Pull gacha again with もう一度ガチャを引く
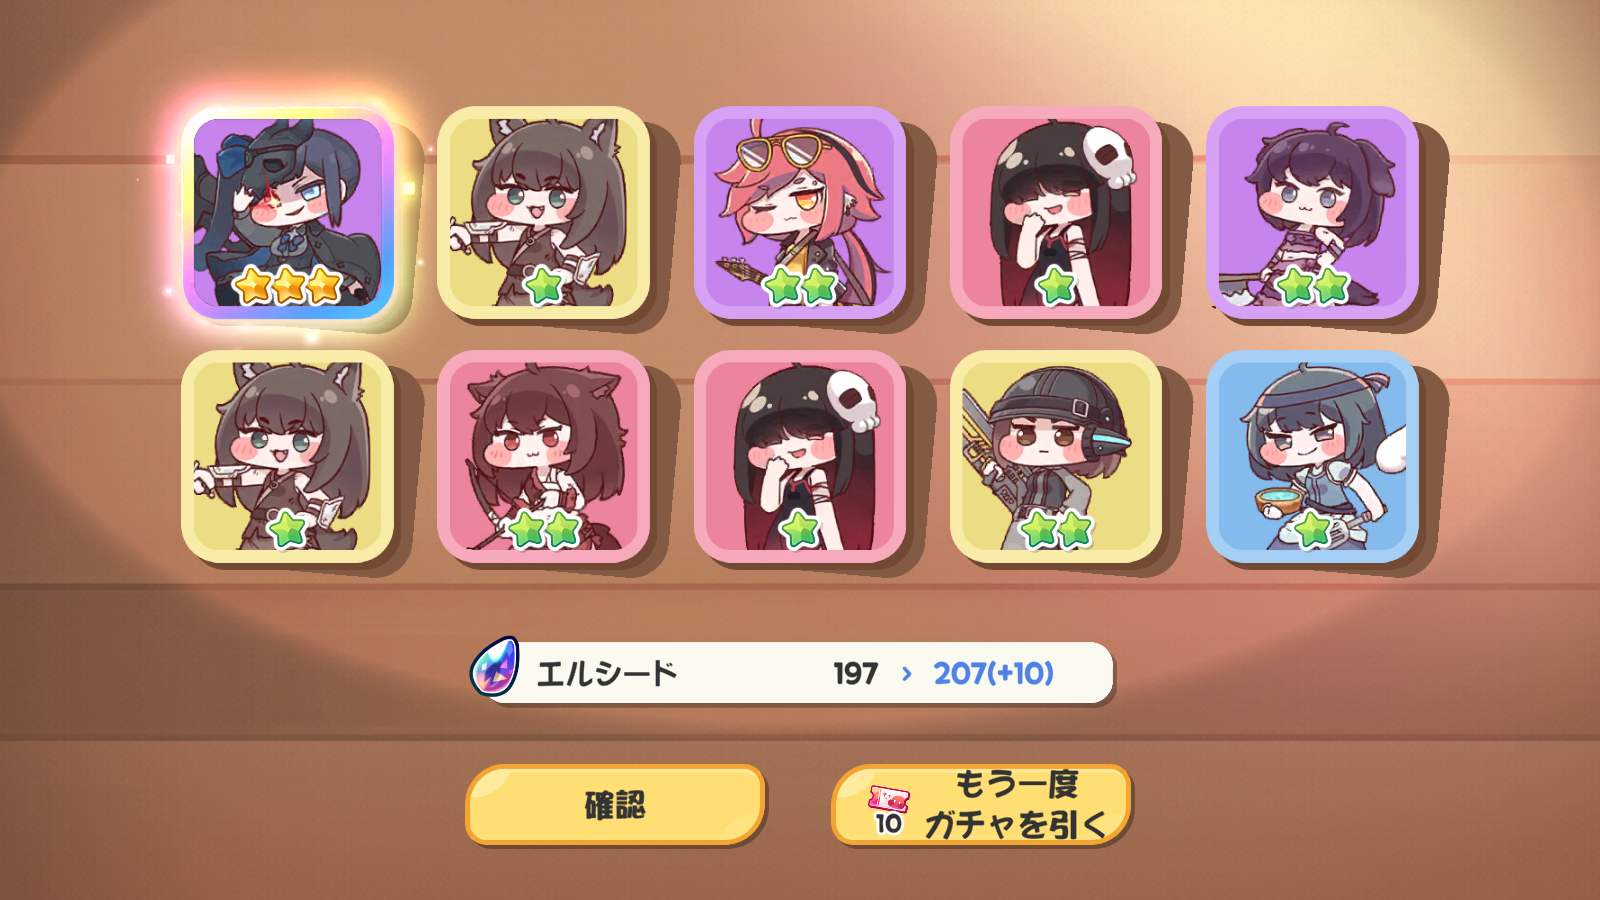 [981, 804]
